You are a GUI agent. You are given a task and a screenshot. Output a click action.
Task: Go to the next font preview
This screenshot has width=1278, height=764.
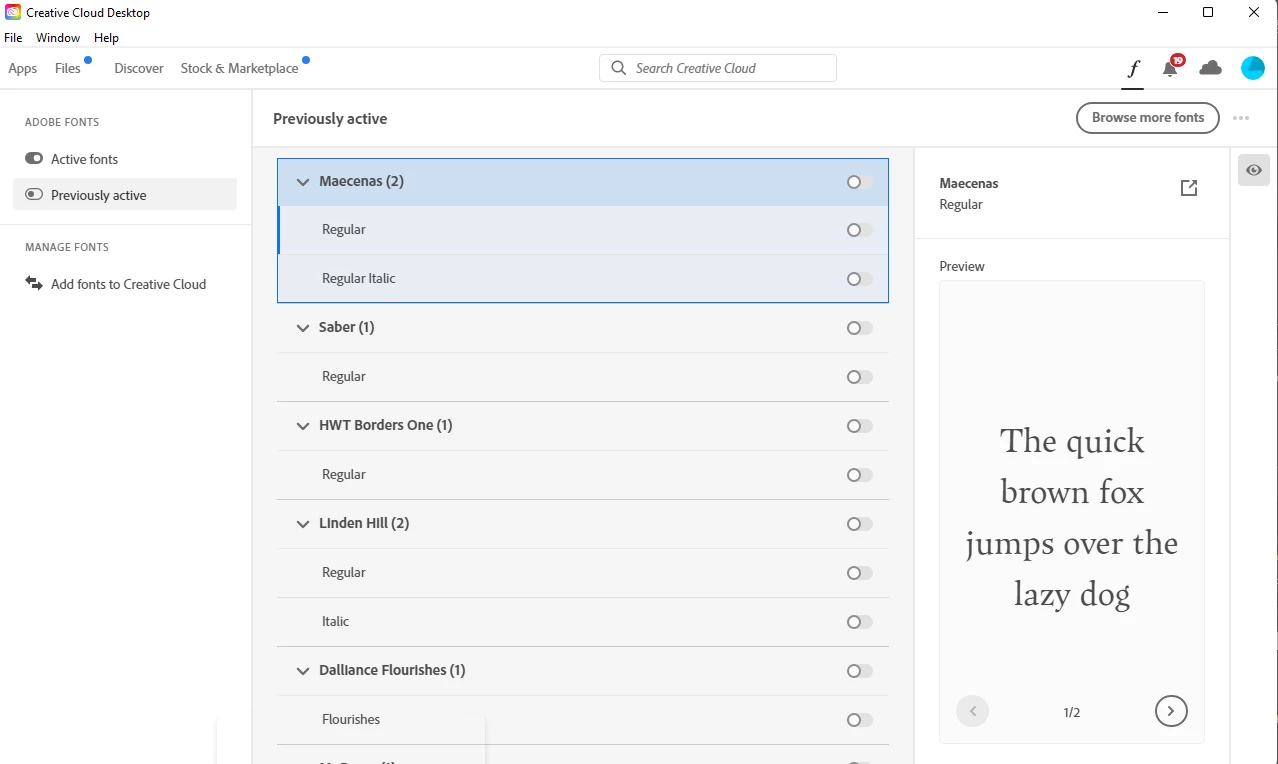(x=1171, y=711)
